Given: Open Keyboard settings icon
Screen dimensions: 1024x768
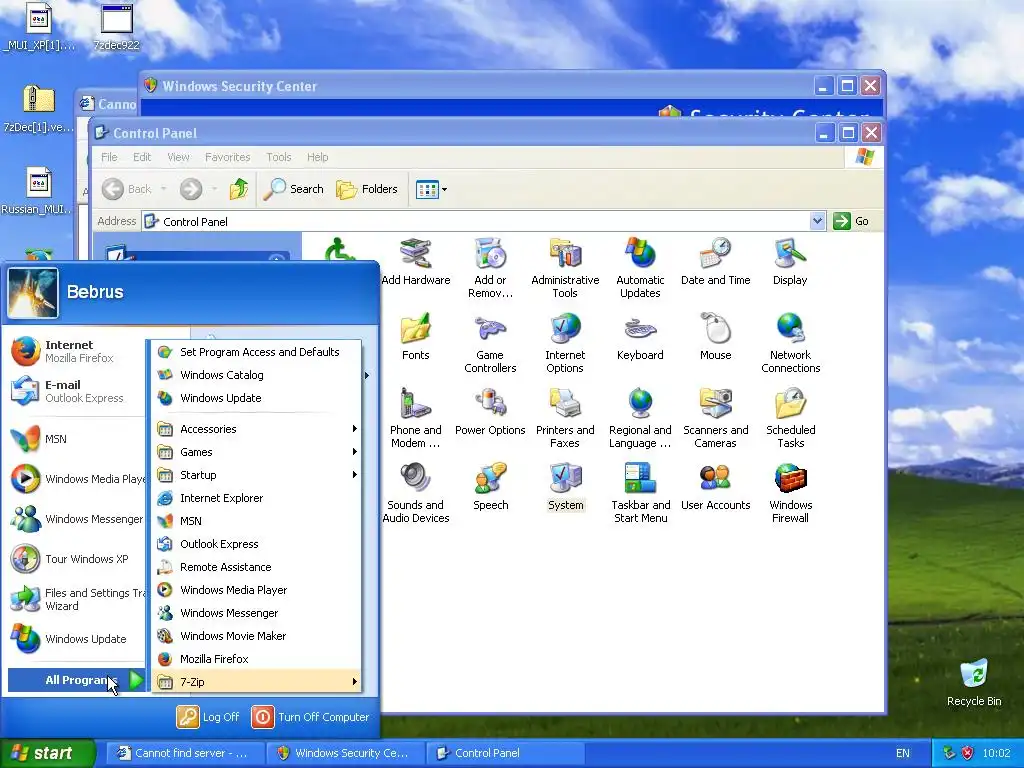Looking at the screenshot, I should pos(640,337).
